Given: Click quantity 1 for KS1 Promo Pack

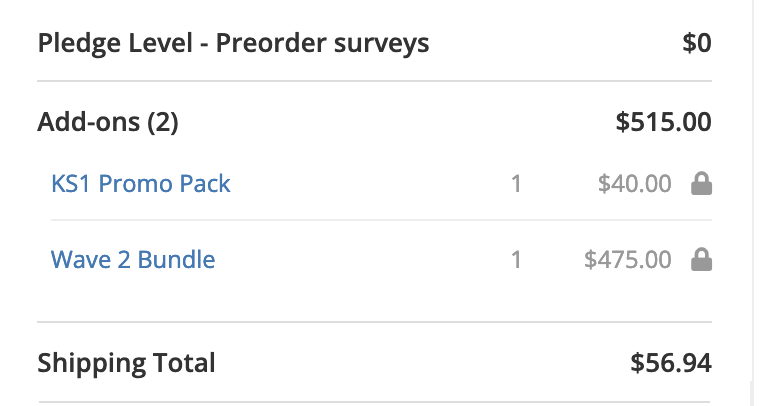Looking at the screenshot, I should (x=516, y=184).
